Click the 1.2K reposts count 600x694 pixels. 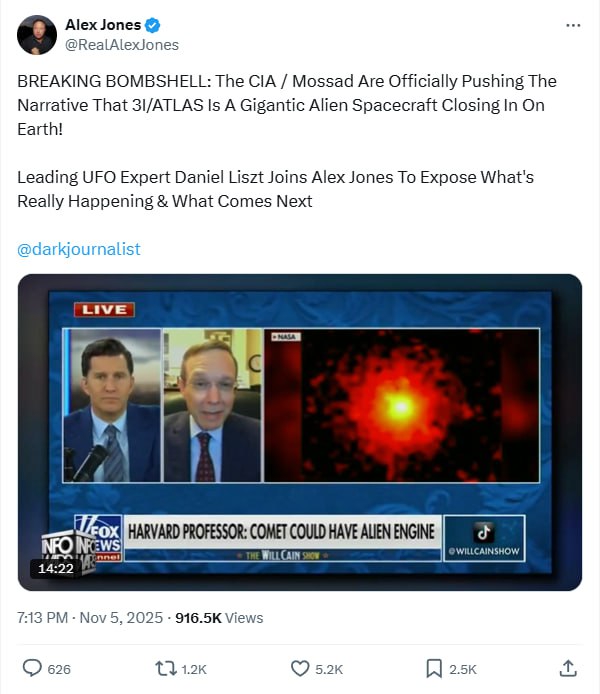[x=194, y=669]
